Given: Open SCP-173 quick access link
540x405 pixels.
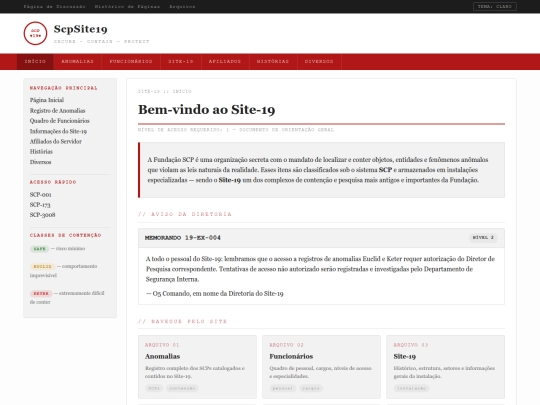Looking at the screenshot, I should (40, 205).
